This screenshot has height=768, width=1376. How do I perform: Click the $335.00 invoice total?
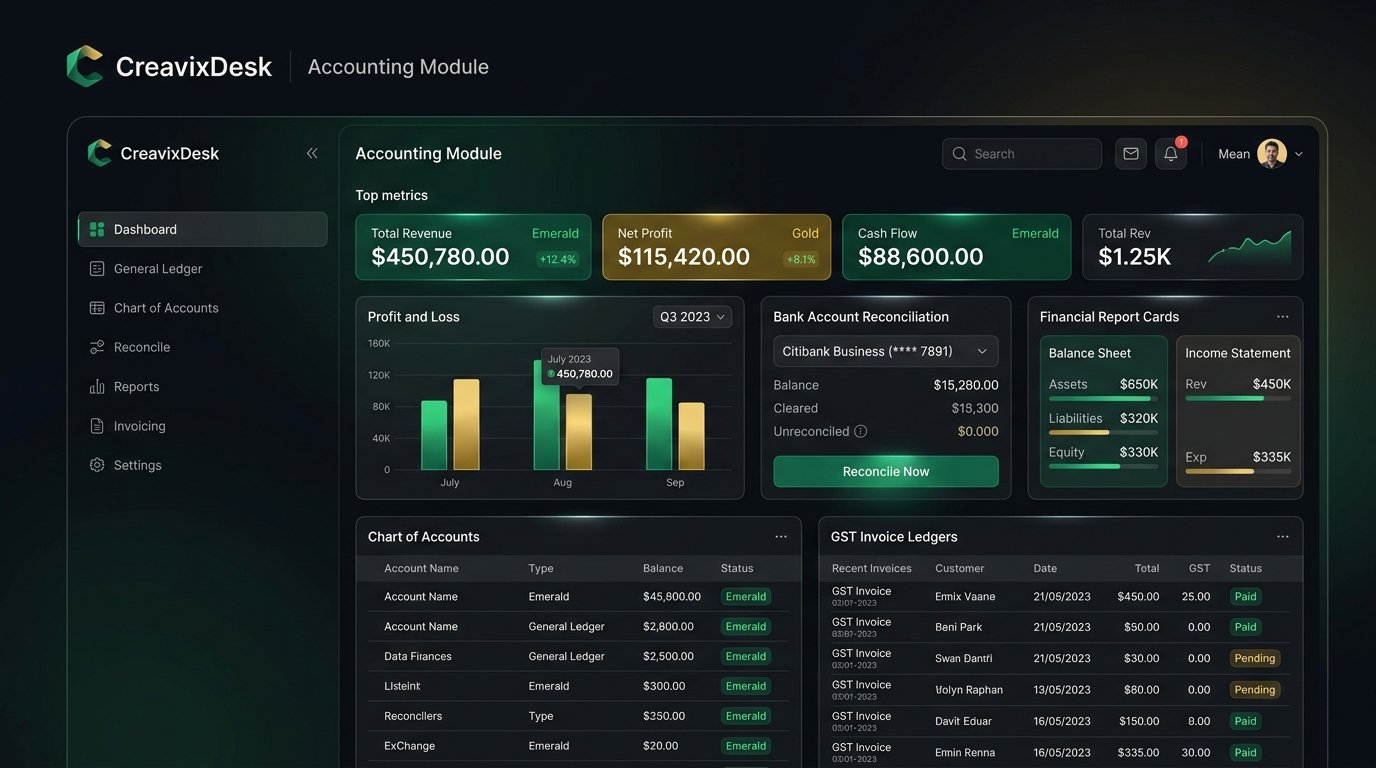1139,752
